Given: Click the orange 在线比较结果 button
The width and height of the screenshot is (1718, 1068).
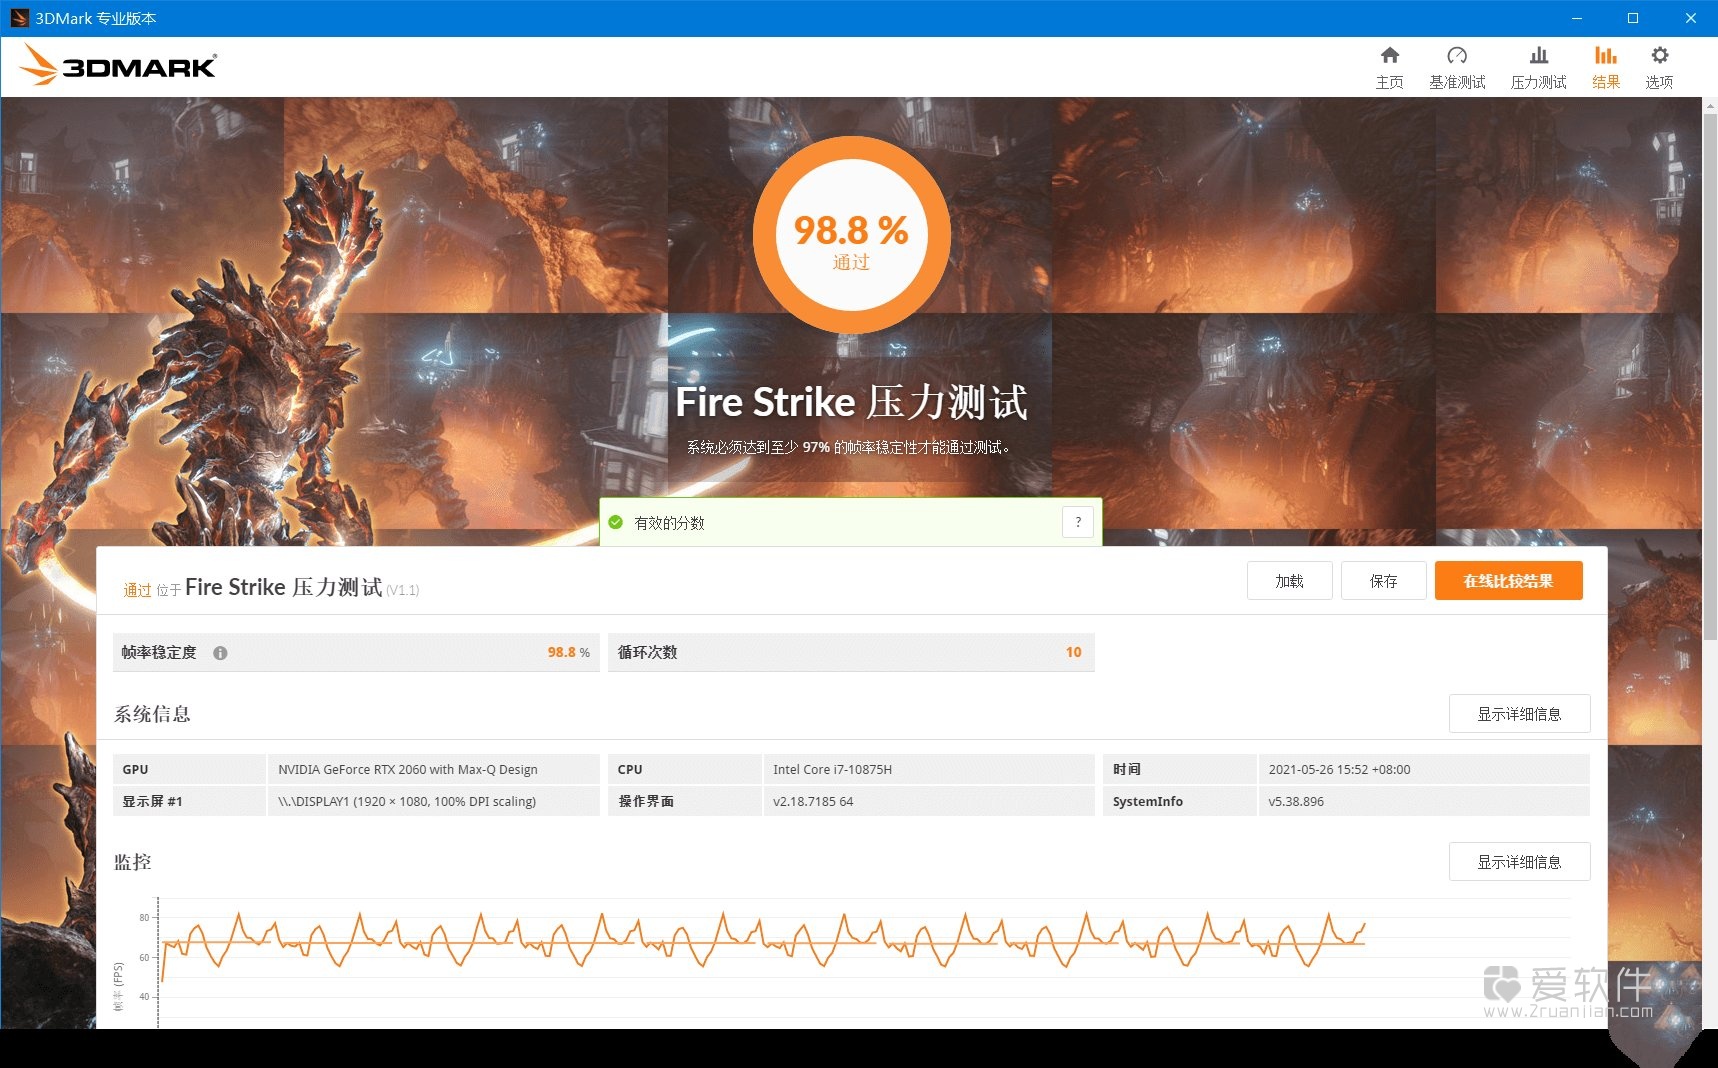Looking at the screenshot, I should pos(1508,581).
